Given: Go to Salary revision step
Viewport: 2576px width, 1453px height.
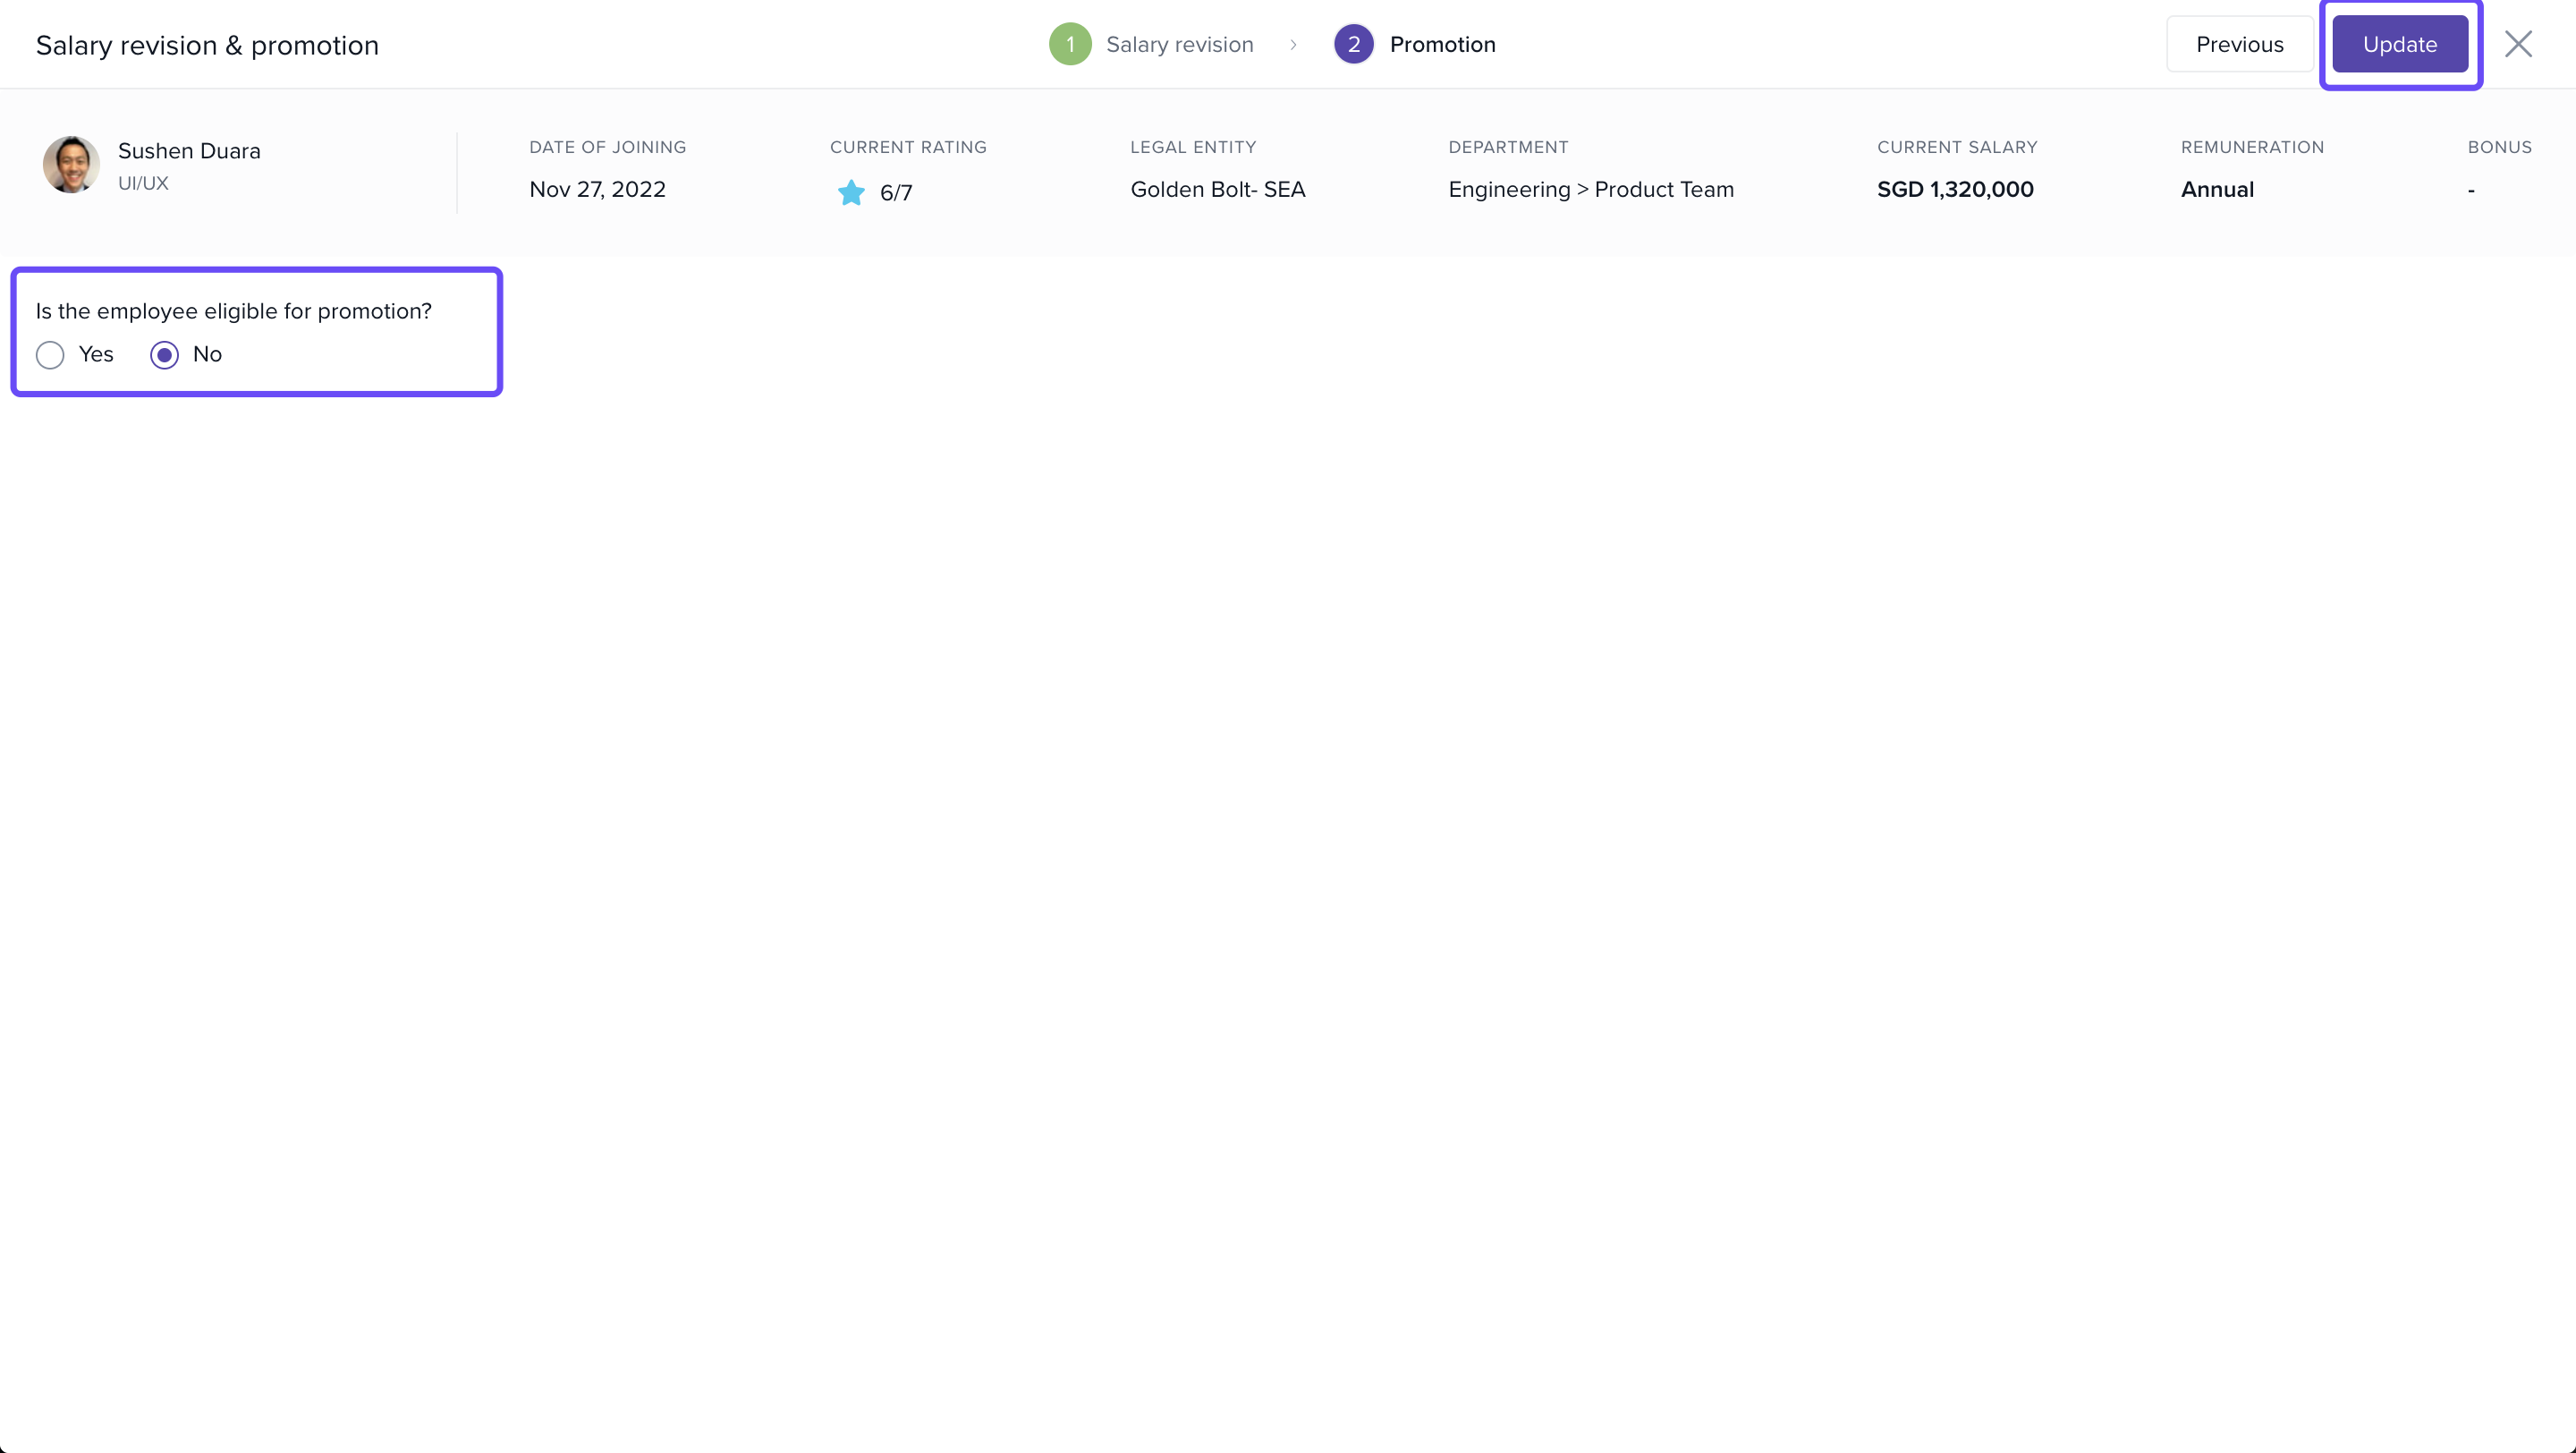Looking at the screenshot, I should click(x=1179, y=44).
